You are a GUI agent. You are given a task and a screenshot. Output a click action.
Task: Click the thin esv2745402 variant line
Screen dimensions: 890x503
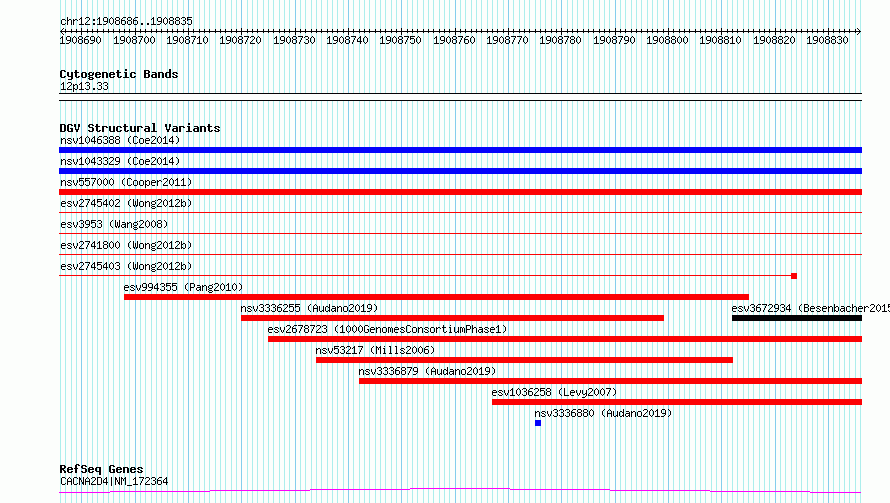[460, 213]
